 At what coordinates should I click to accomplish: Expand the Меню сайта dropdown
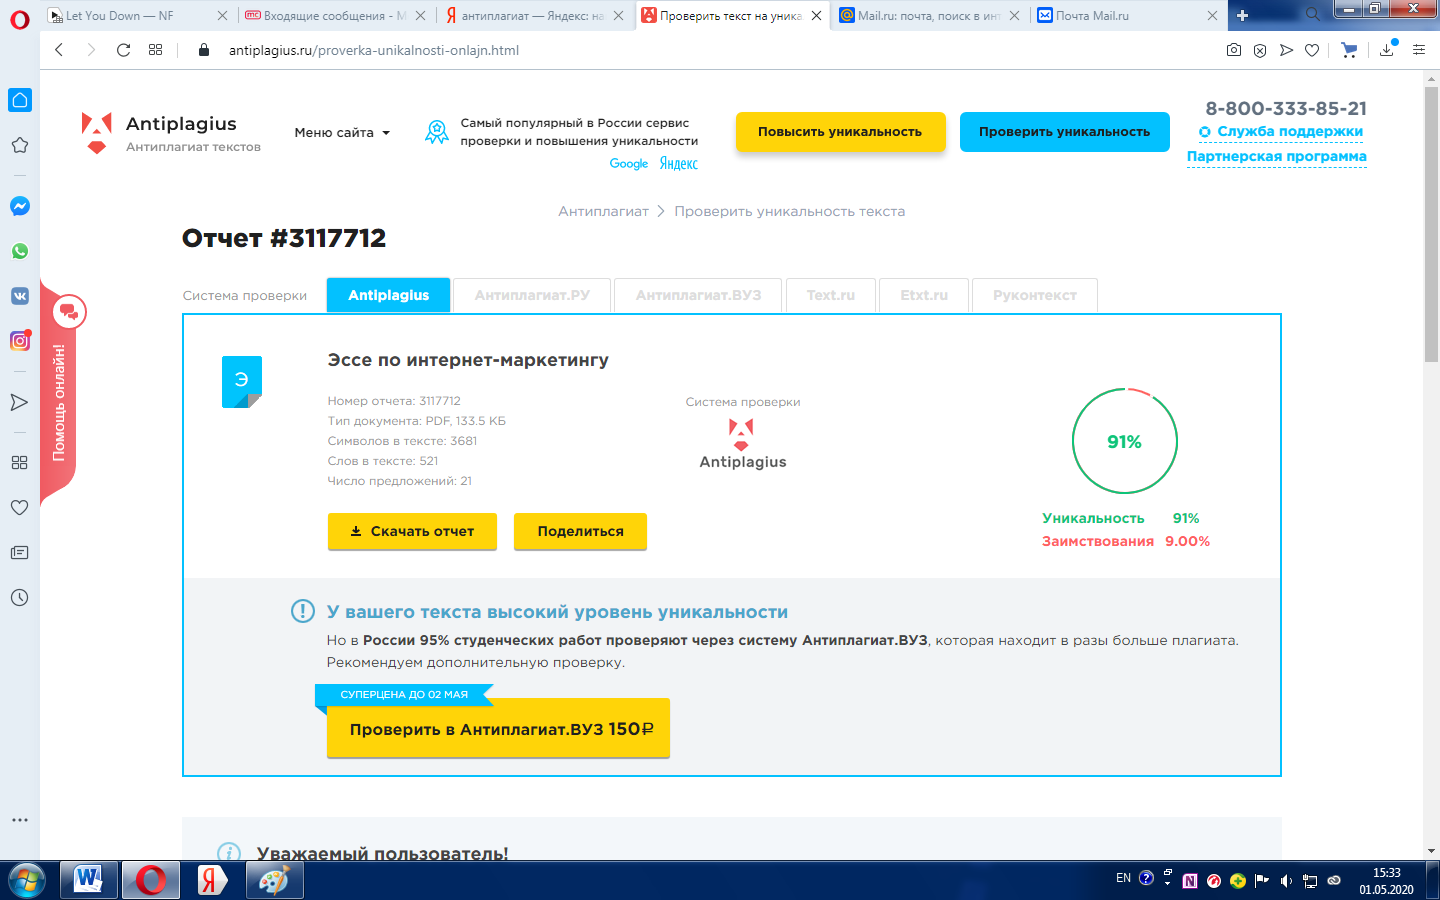[x=342, y=132]
